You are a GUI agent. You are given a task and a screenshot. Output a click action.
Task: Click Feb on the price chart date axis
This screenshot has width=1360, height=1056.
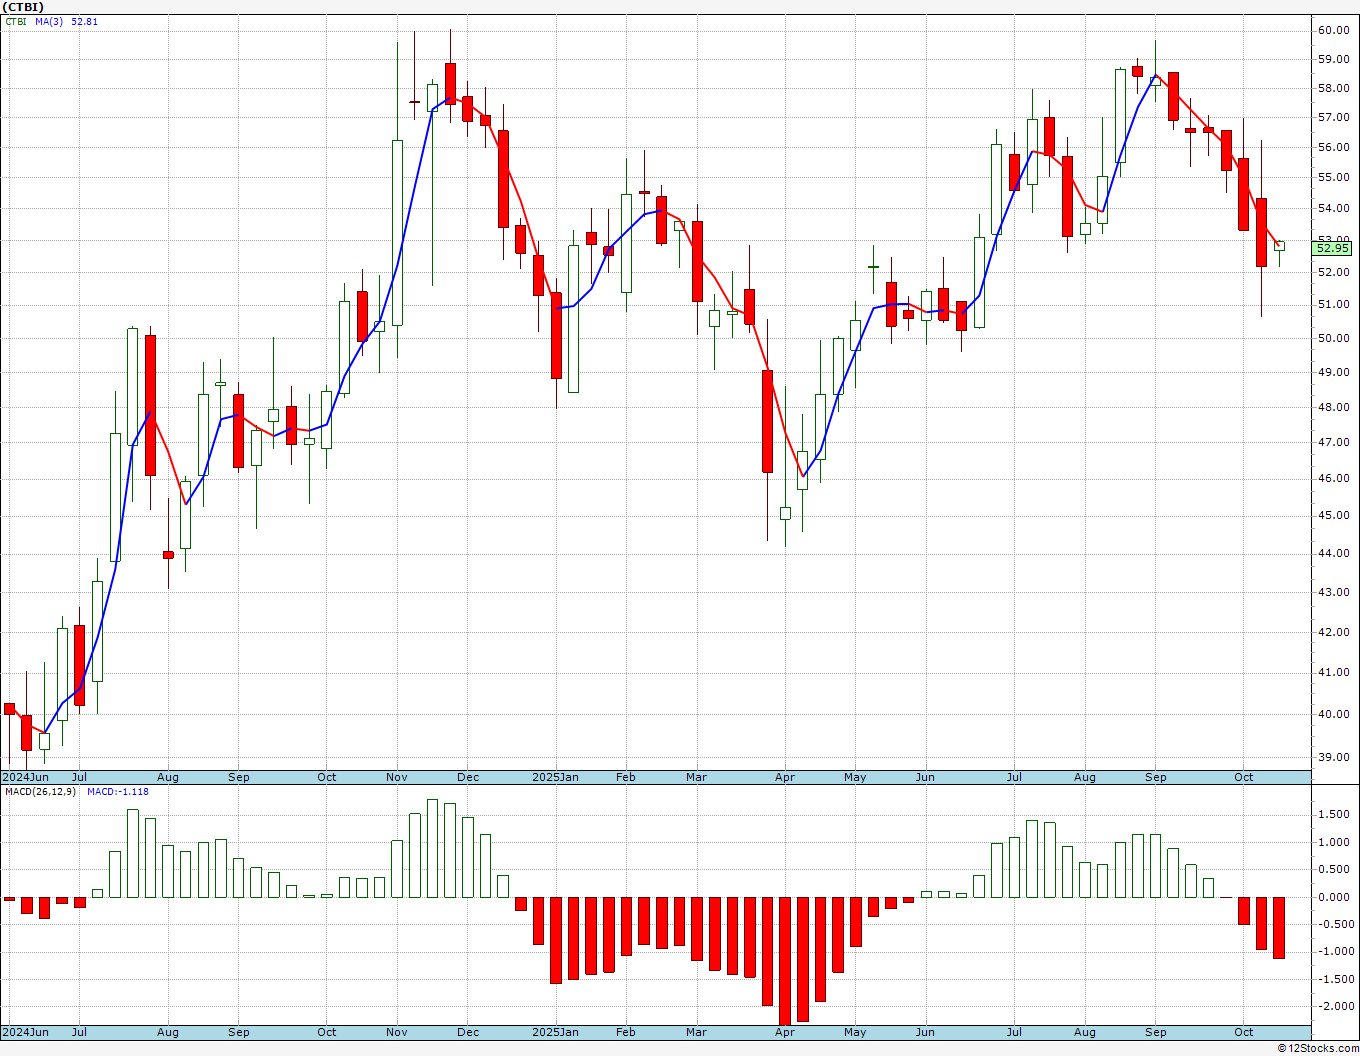click(x=626, y=777)
